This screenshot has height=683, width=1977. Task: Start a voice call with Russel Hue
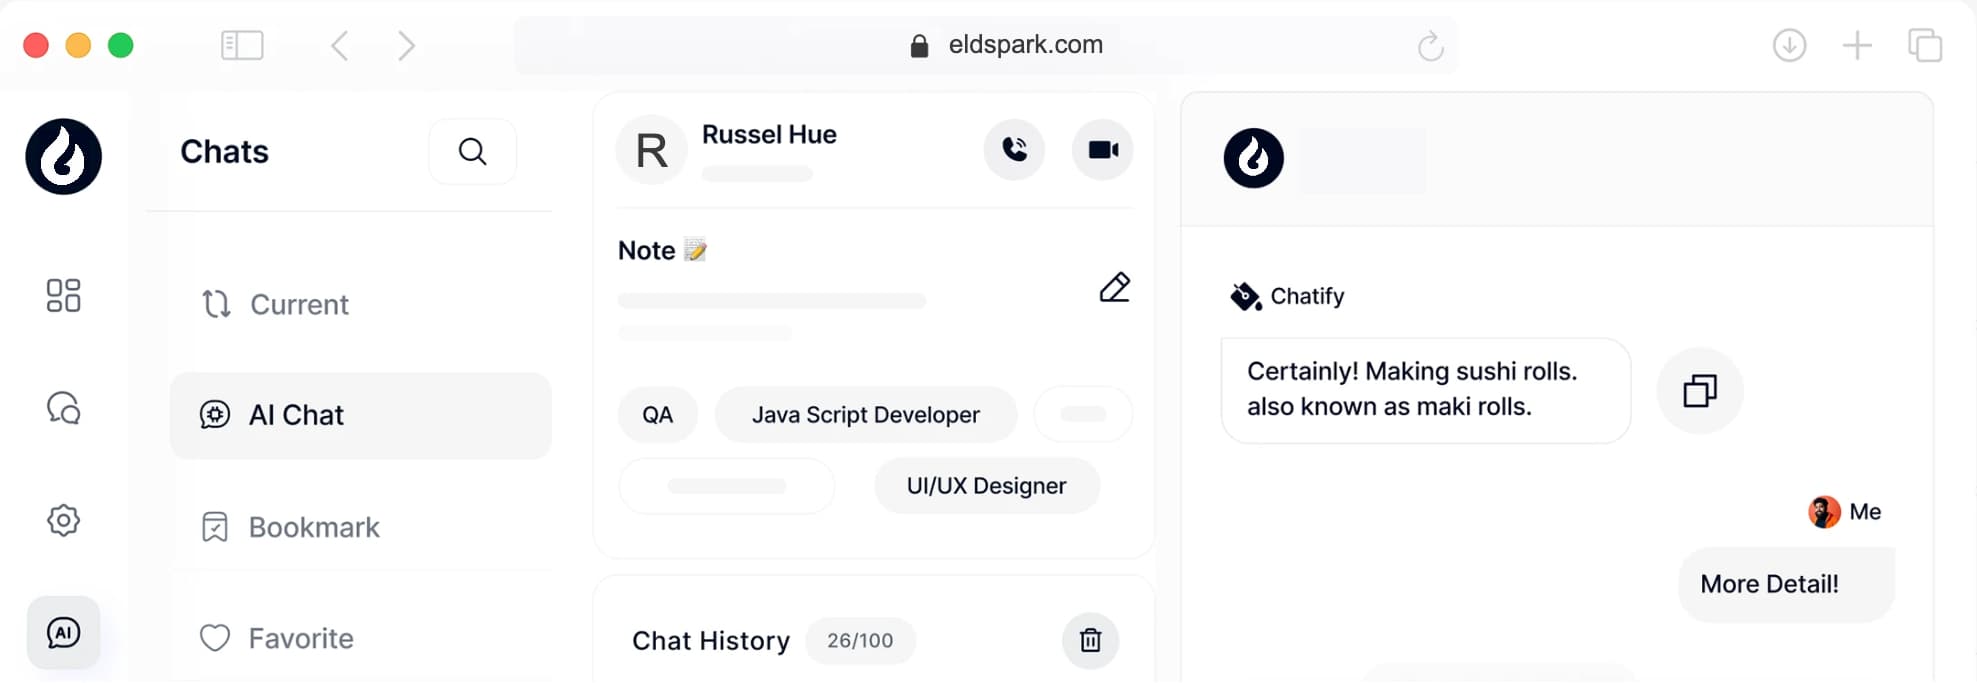1014,149
